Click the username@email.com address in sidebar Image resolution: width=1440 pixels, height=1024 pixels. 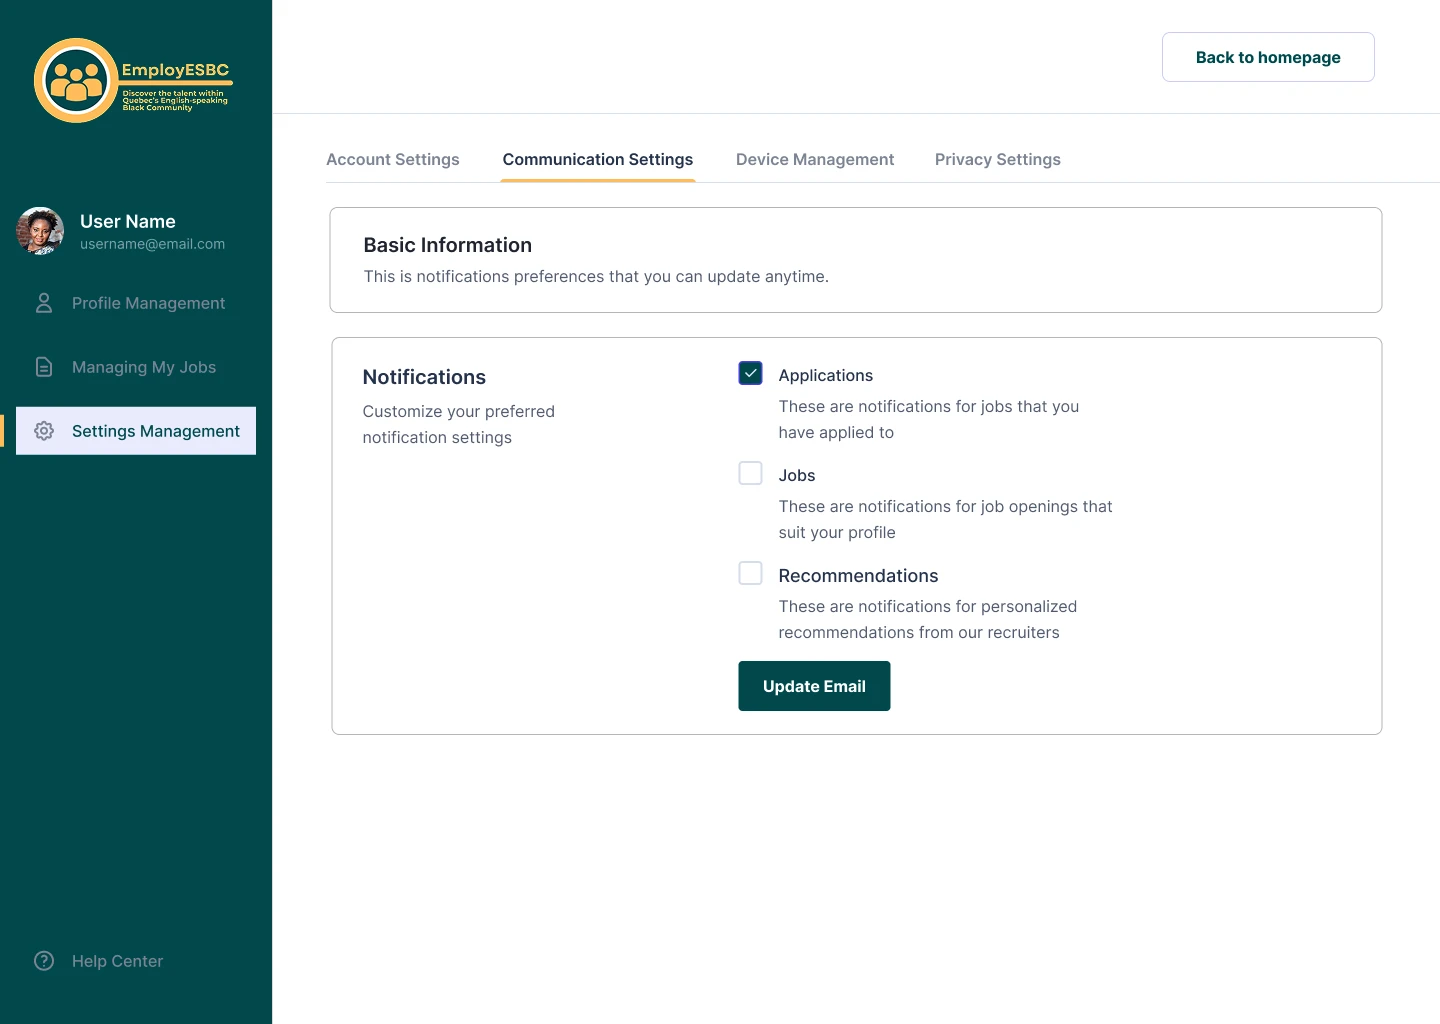point(152,244)
